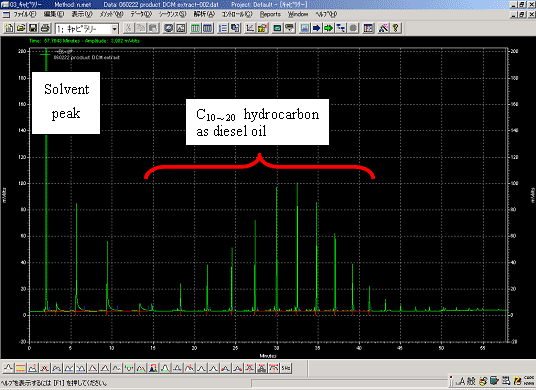Click the Print icon in the toolbar
This screenshot has height=390, width=536.
[x=45, y=28]
